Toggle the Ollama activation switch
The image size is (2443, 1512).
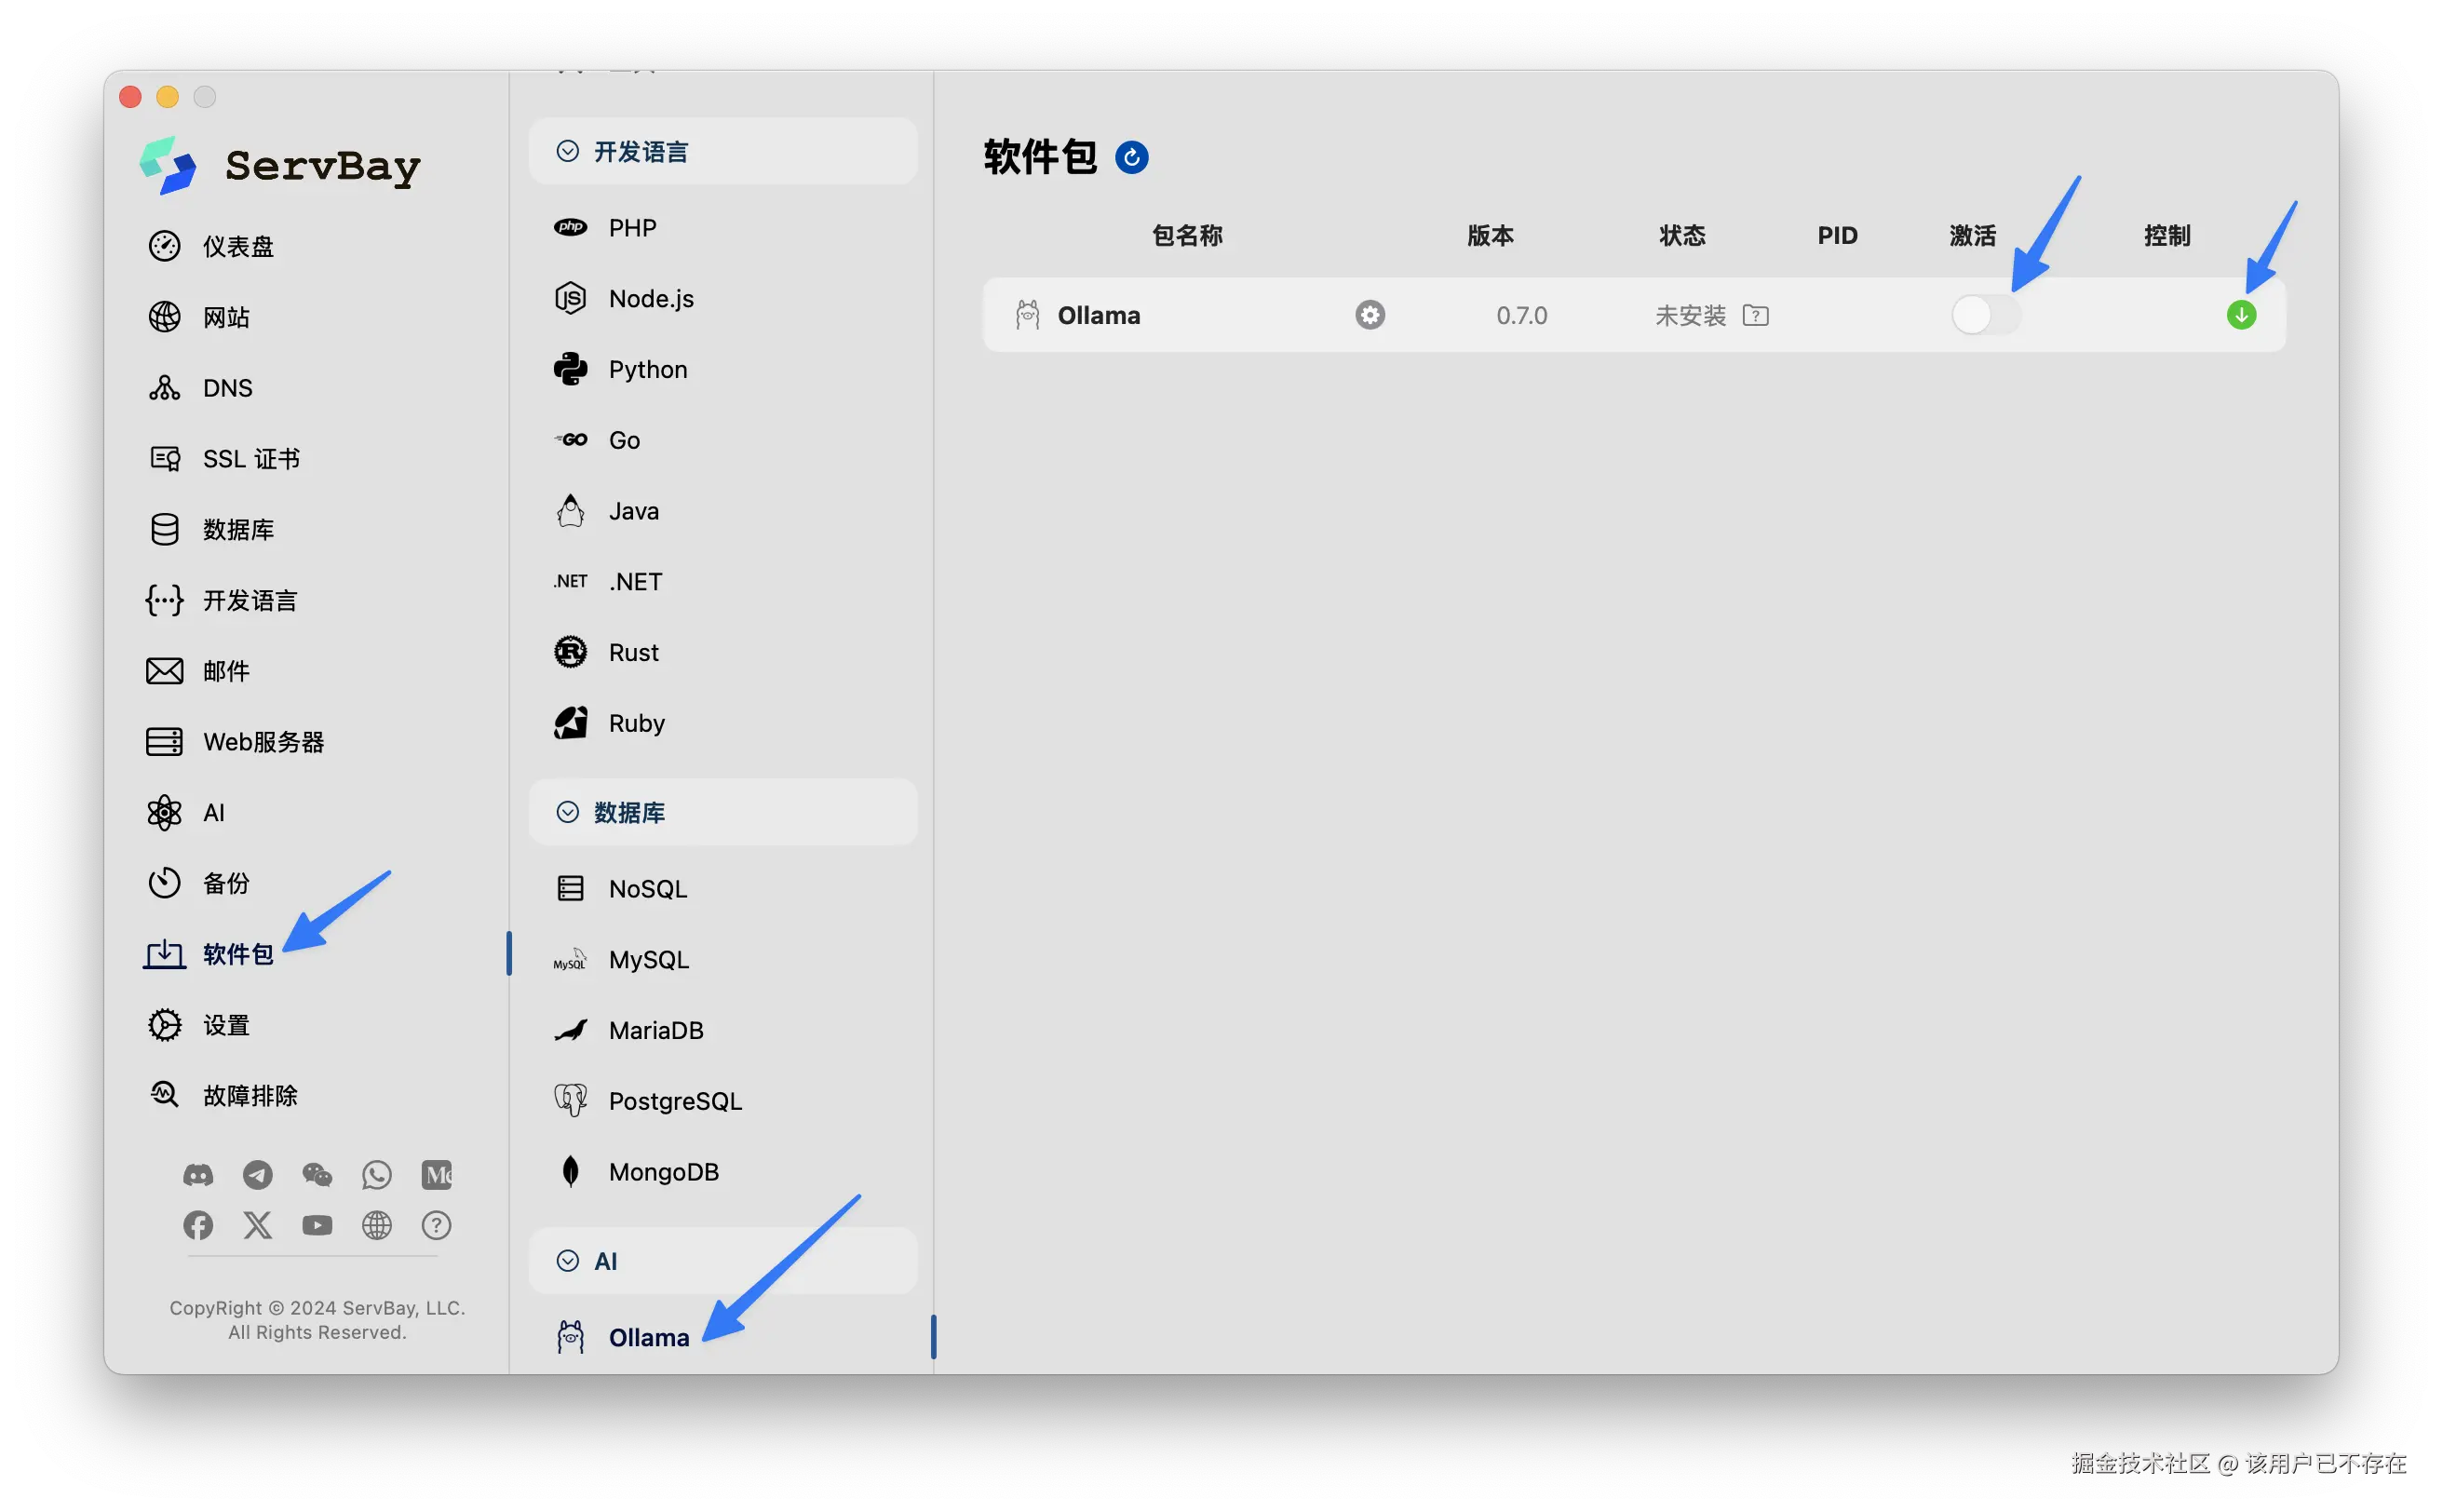coord(1985,315)
